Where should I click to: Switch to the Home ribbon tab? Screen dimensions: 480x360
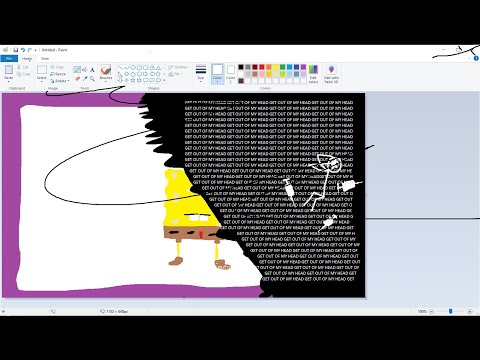[27, 59]
